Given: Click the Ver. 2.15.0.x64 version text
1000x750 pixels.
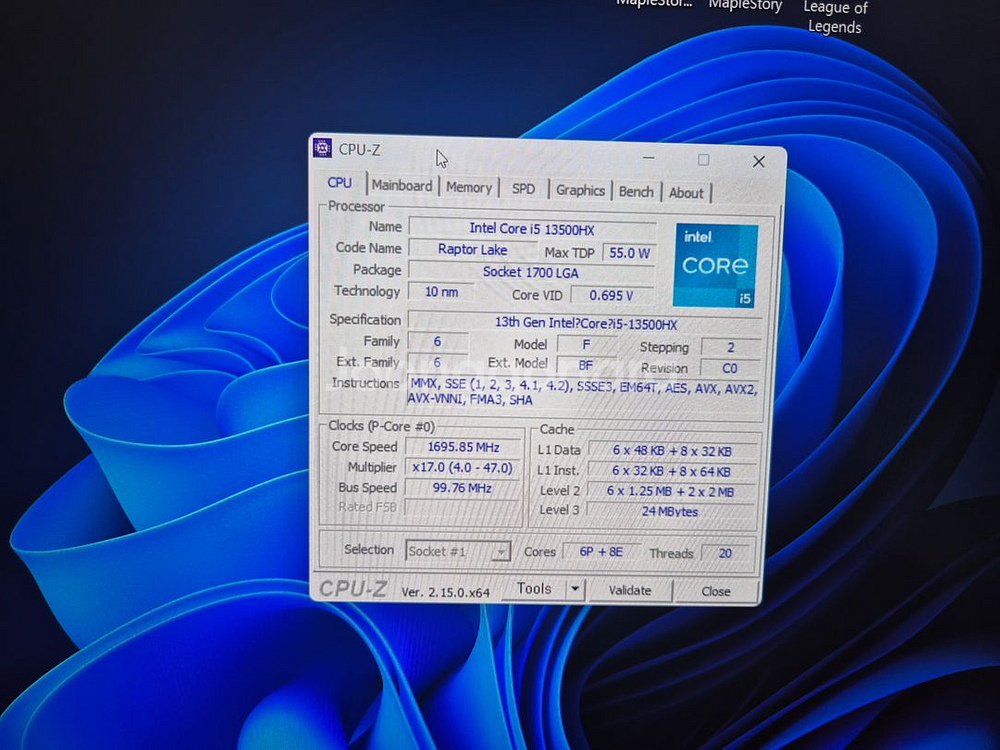Looking at the screenshot, I should pyautogui.click(x=446, y=592).
